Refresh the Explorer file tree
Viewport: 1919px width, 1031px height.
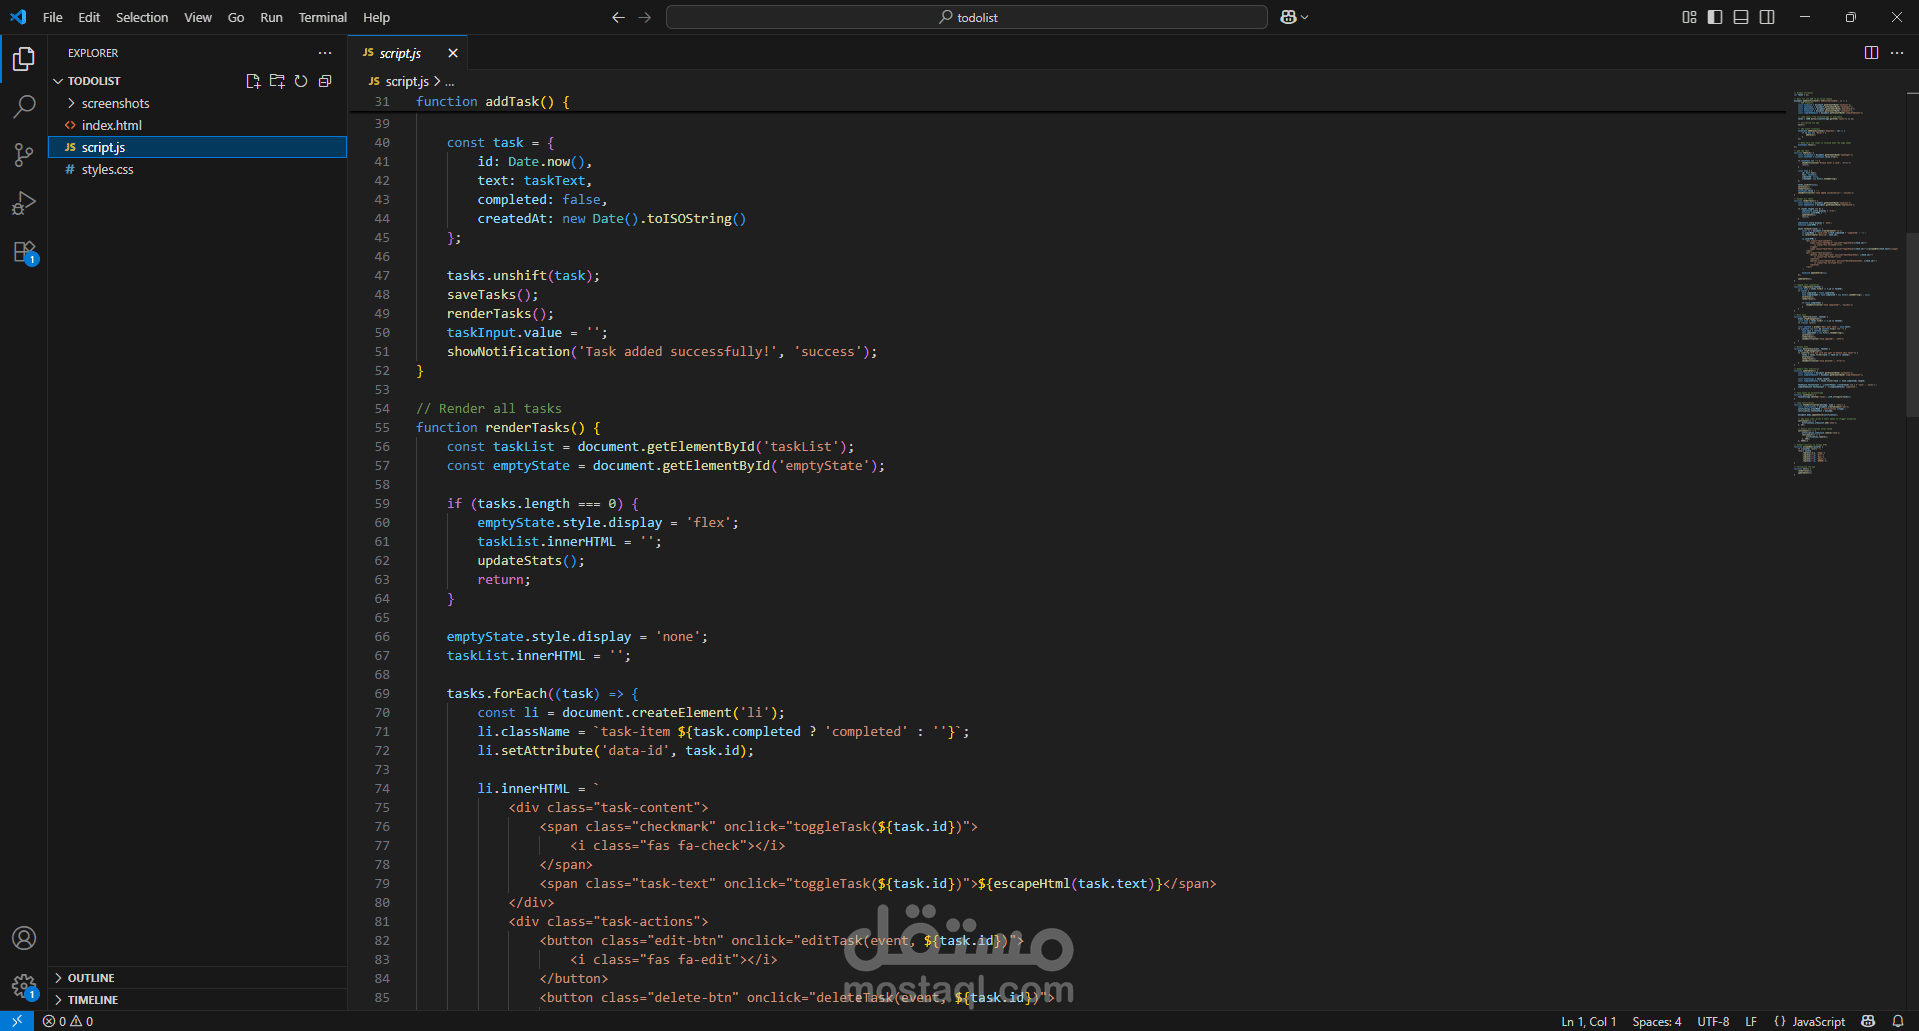[x=301, y=81]
